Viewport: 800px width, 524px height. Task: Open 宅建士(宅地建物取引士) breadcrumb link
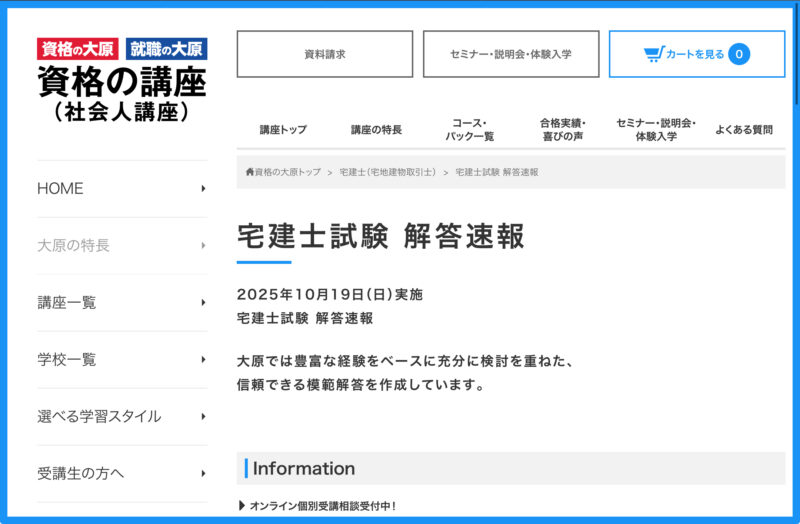pyautogui.click(x=387, y=172)
